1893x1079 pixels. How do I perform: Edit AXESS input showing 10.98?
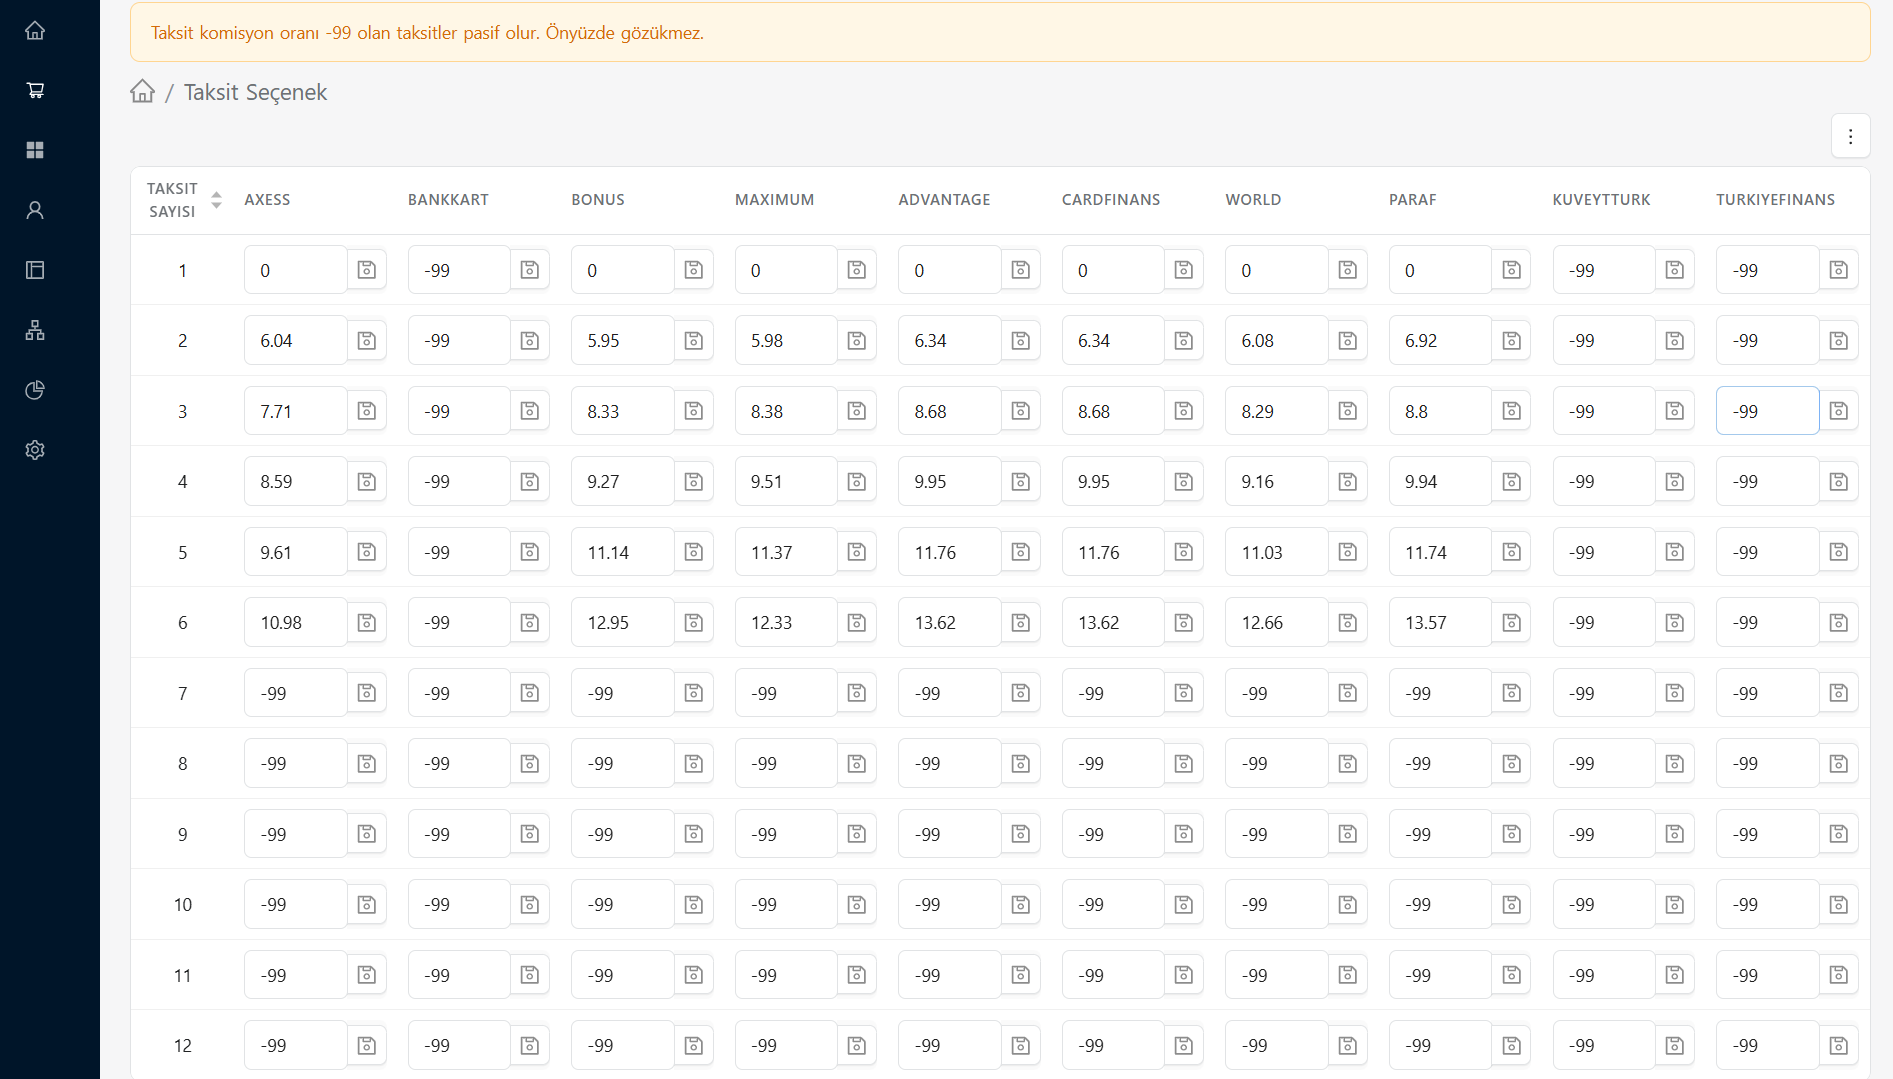(296, 623)
